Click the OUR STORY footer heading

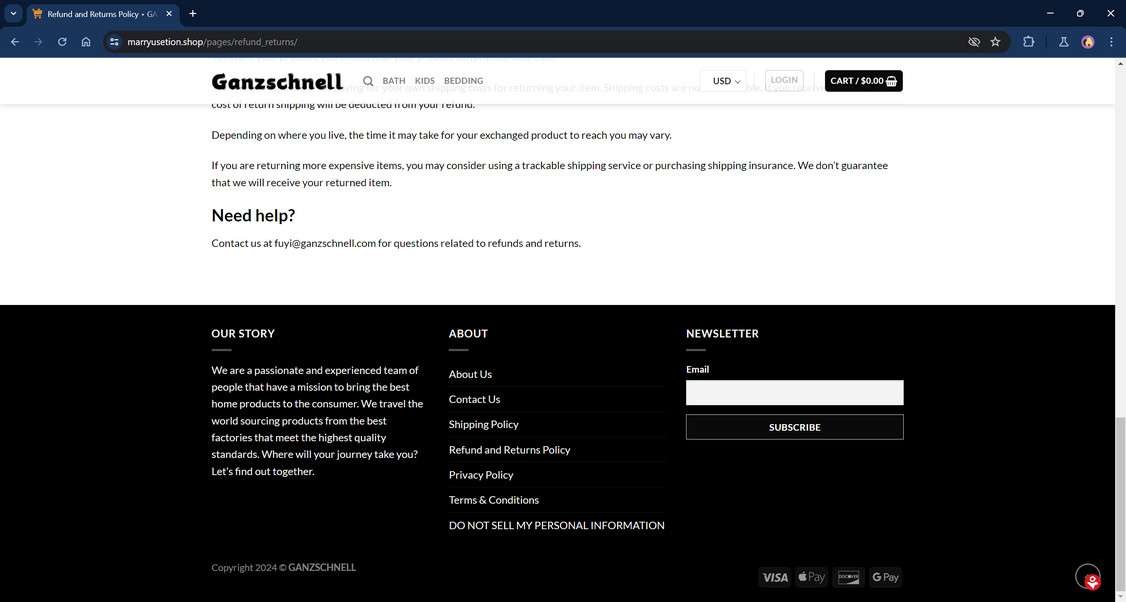click(x=243, y=333)
